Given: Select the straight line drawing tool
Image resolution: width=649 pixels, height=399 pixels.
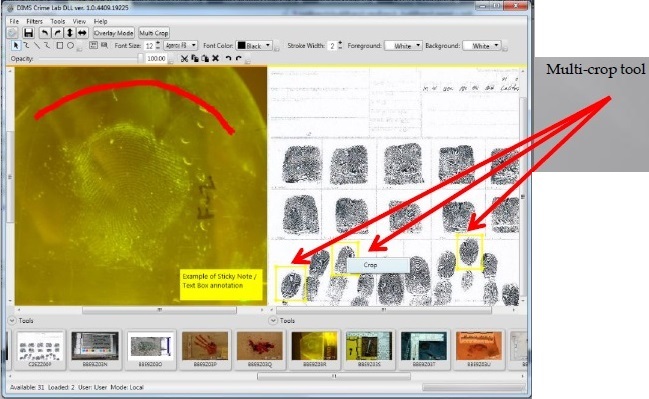Looking at the screenshot, I should [37, 46].
